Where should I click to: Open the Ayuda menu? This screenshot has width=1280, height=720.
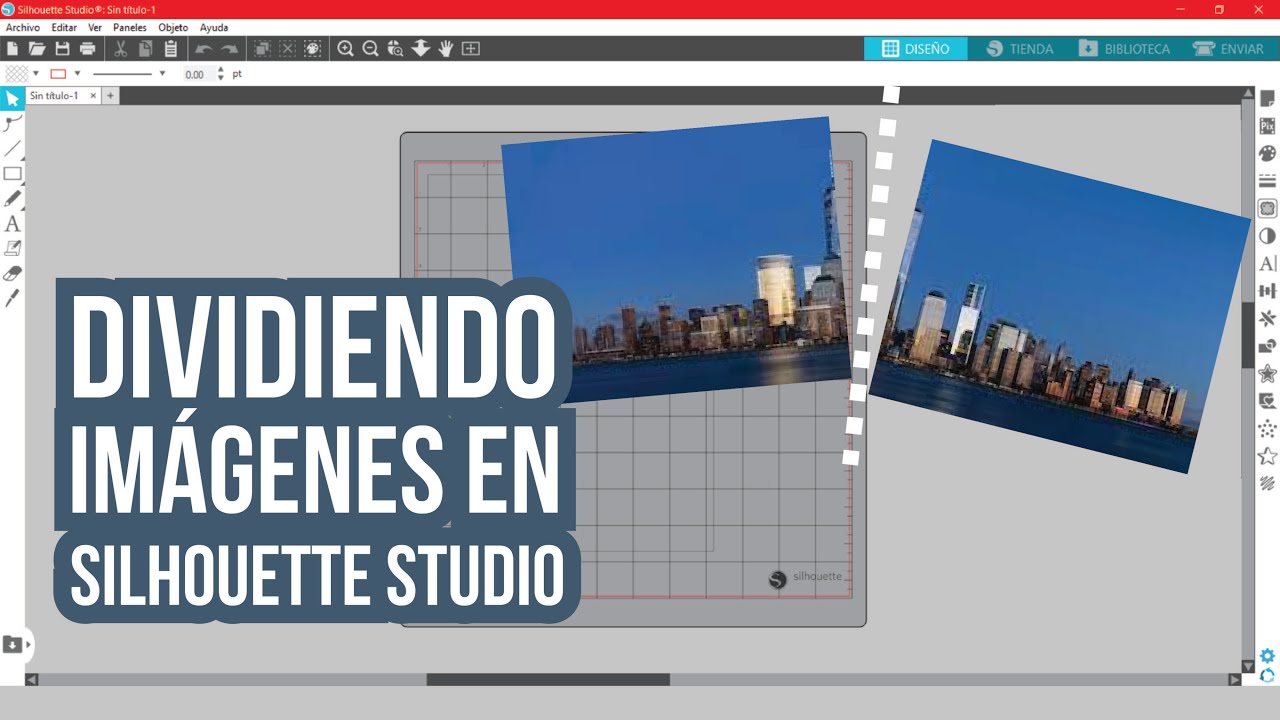click(214, 28)
